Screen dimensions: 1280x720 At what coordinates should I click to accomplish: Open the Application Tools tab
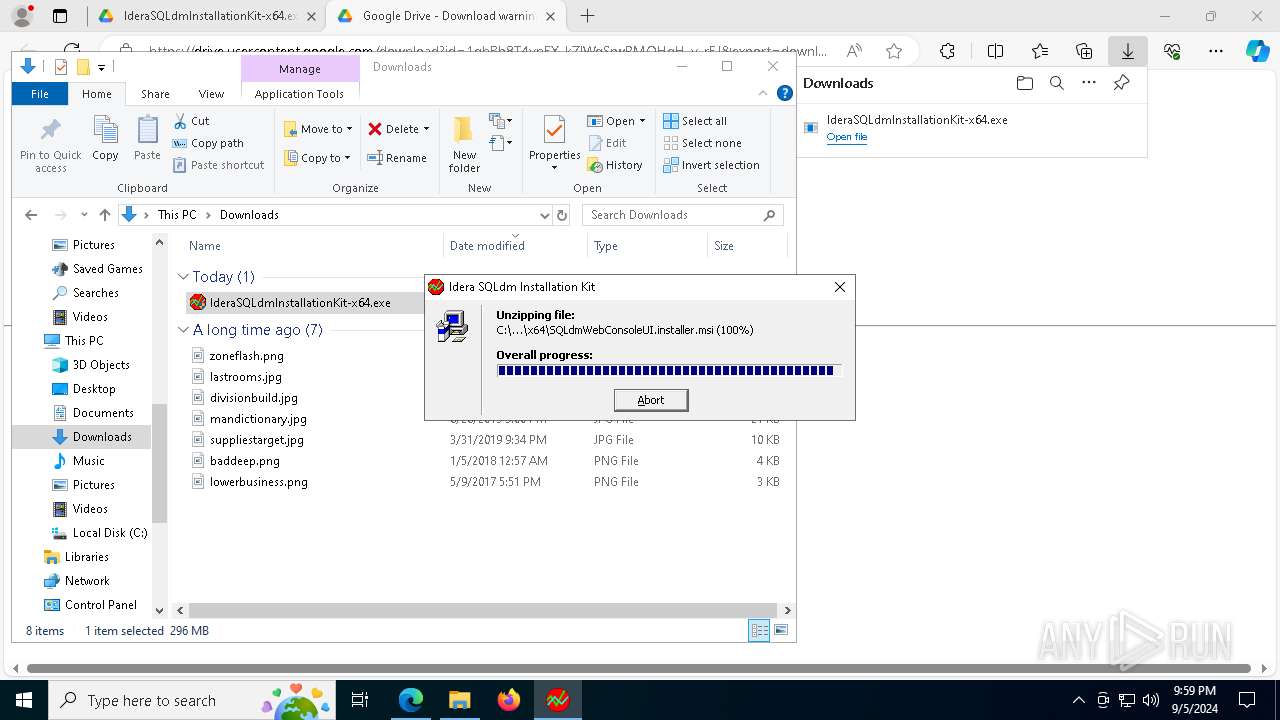point(299,94)
